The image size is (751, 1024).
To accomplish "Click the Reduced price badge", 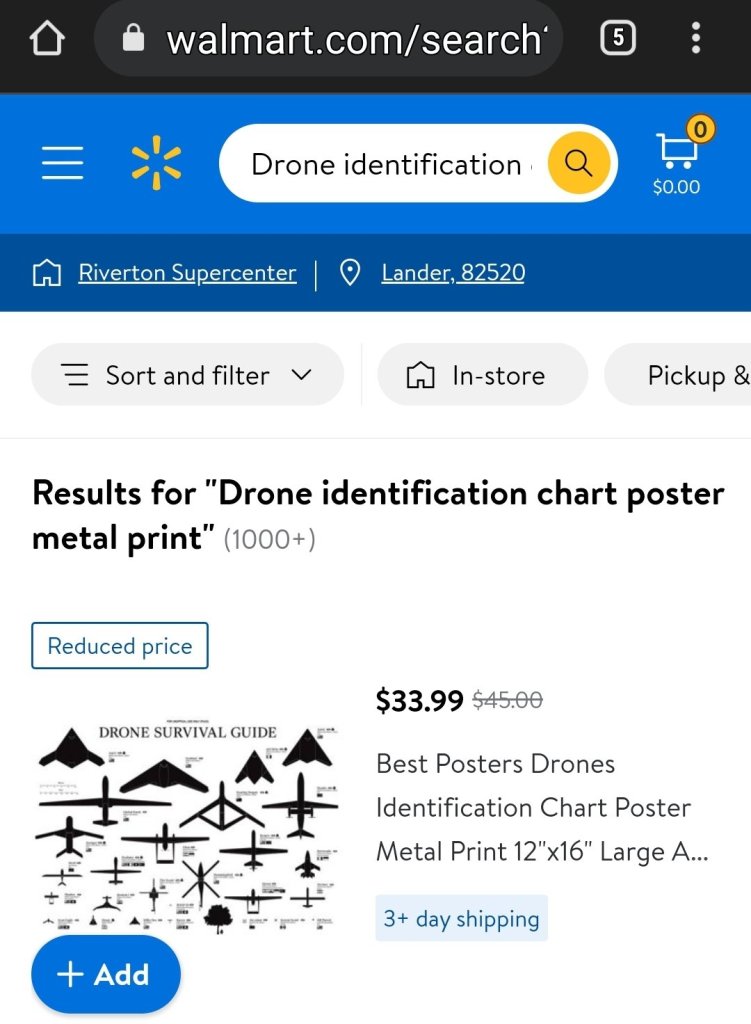I will (120, 646).
